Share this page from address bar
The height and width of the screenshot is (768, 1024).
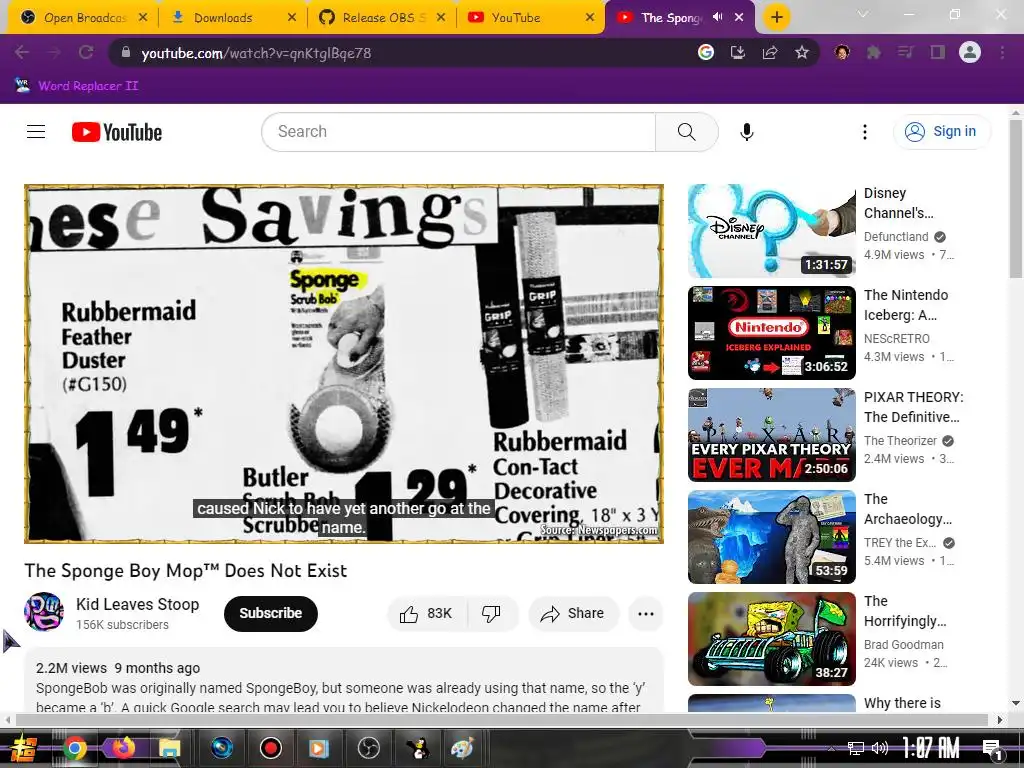click(x=770, y=53)
